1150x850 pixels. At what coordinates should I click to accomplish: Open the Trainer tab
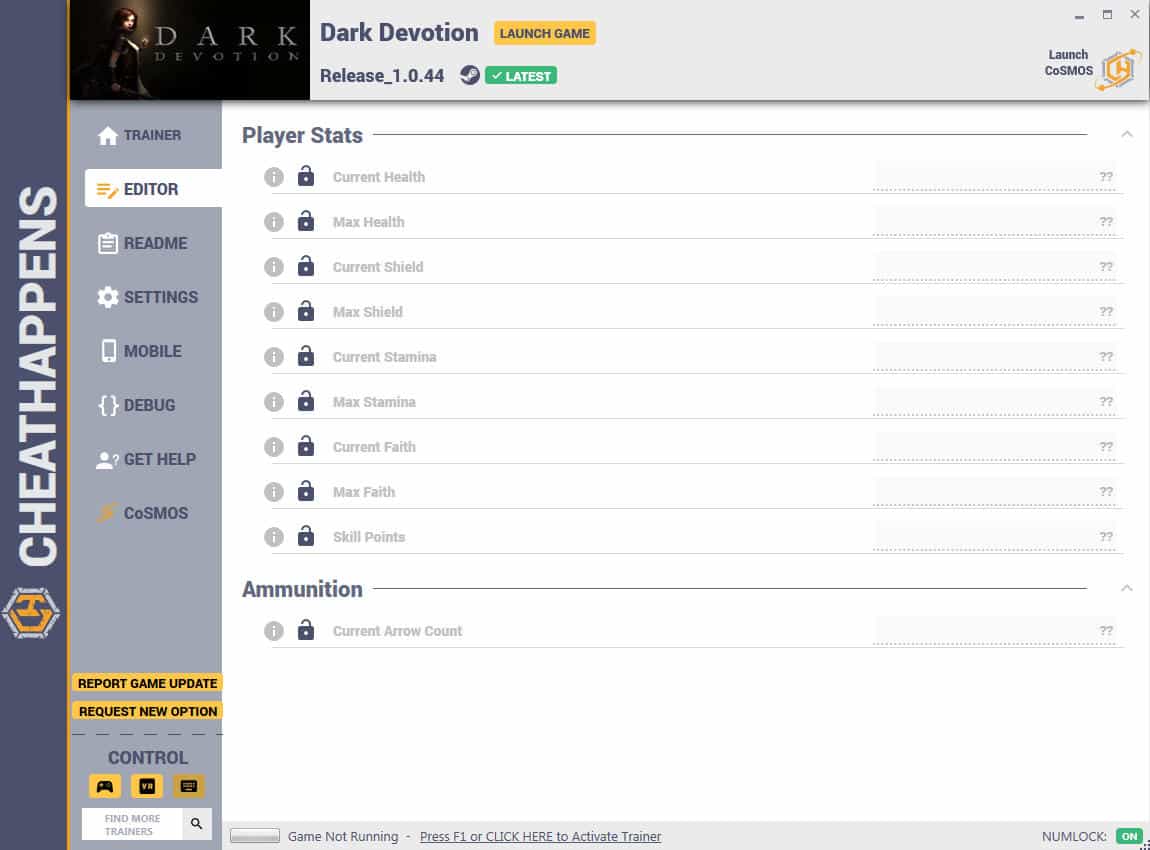[x=139, y=135]
